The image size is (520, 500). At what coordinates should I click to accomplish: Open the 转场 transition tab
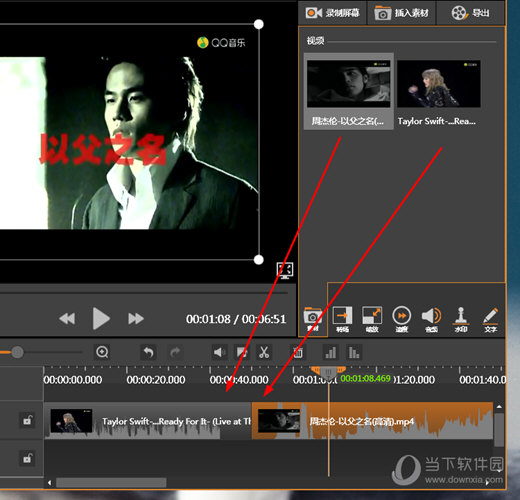click(x=342, y=319)
